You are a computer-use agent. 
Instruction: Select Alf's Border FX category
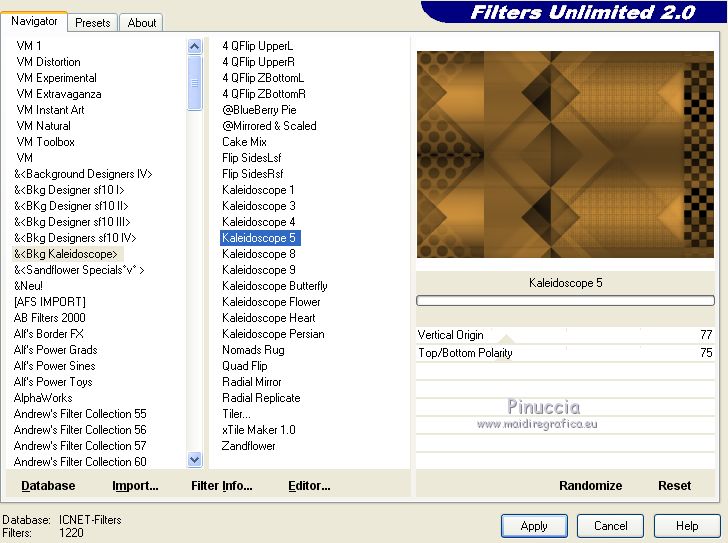click(x=48, y=334)
